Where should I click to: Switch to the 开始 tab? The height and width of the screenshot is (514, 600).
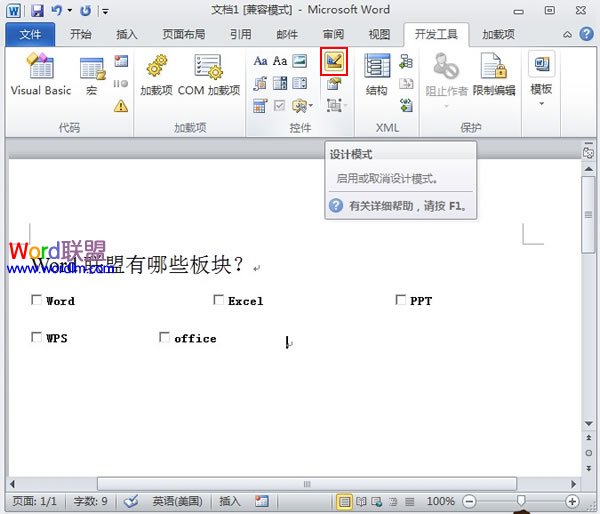coord(81,34)
